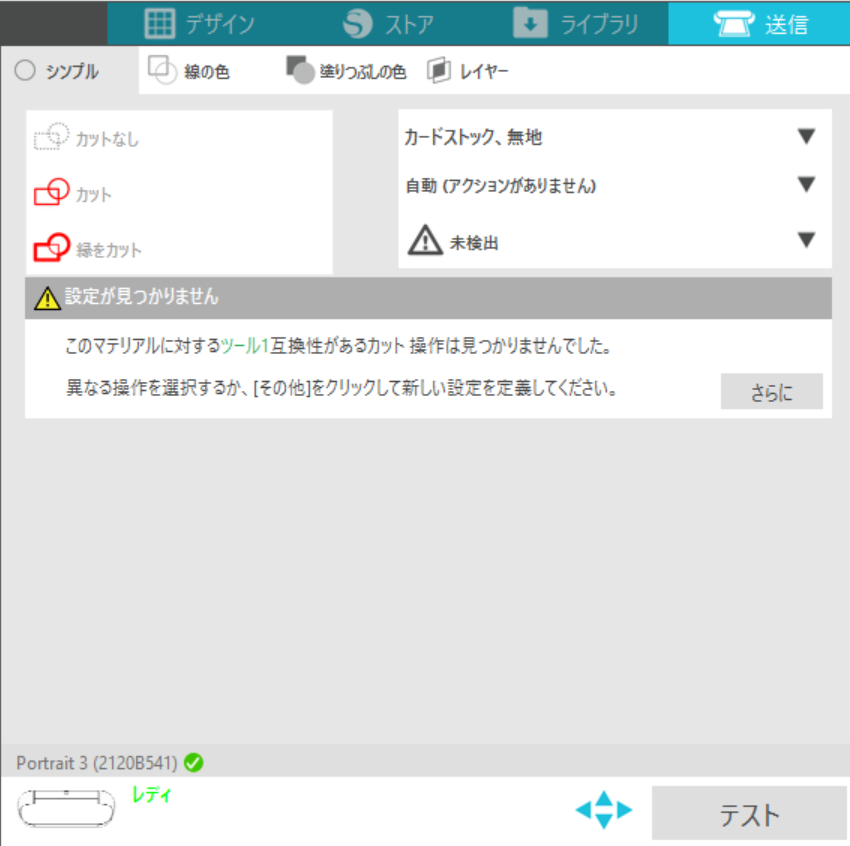850x846 pixels.
Task: Click the 設定が見つかりません header bar
Action: pyautogui.click(x=428, y=298)
